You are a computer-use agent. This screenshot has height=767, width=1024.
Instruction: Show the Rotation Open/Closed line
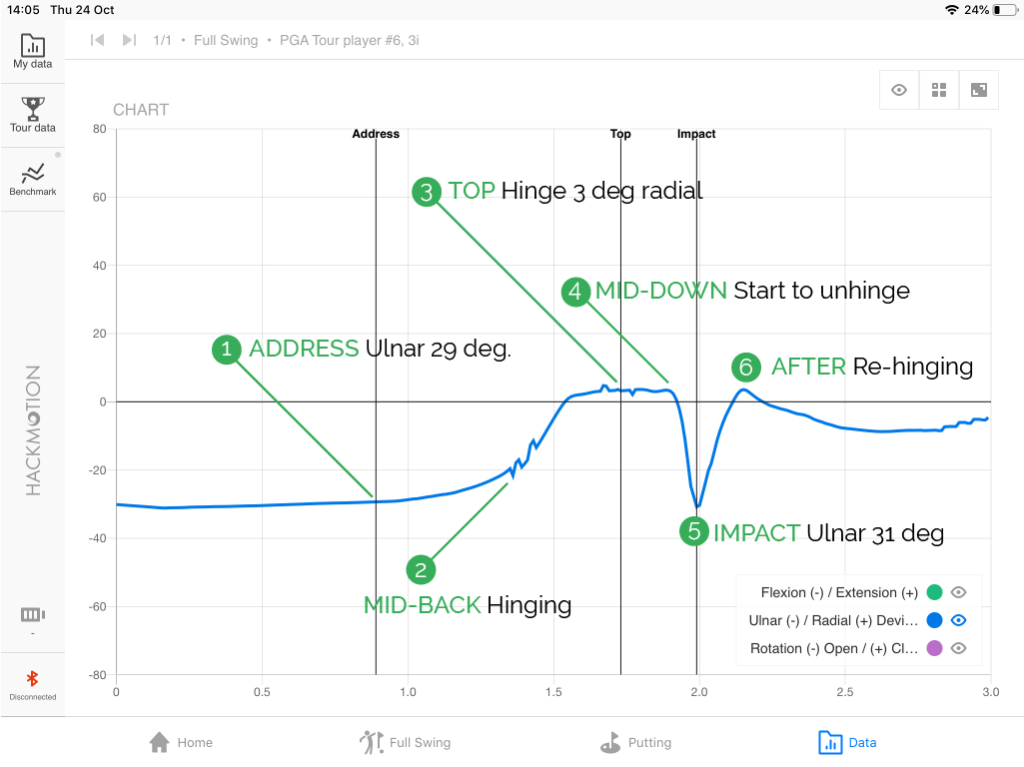(959, 649)
